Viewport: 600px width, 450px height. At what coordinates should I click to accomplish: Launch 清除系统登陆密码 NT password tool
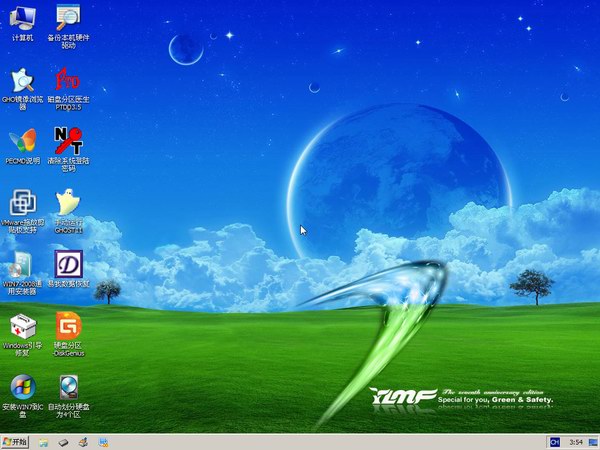coord(68,140)
